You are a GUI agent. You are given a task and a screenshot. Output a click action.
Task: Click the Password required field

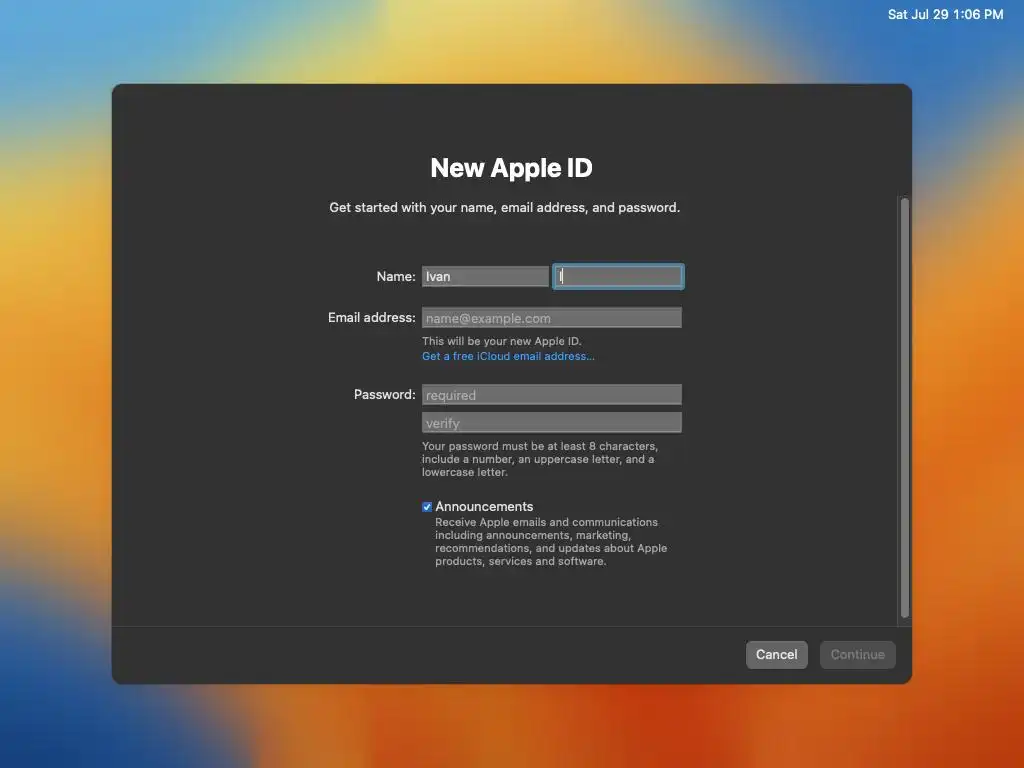552,394
